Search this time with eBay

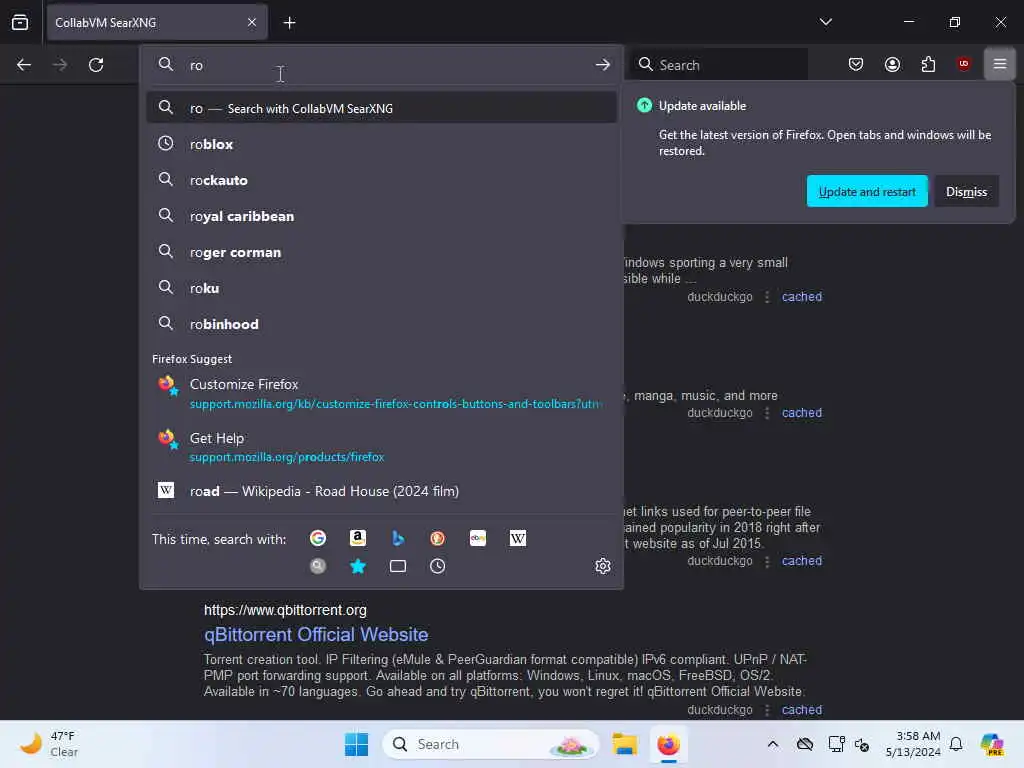[x=478, y=538]
